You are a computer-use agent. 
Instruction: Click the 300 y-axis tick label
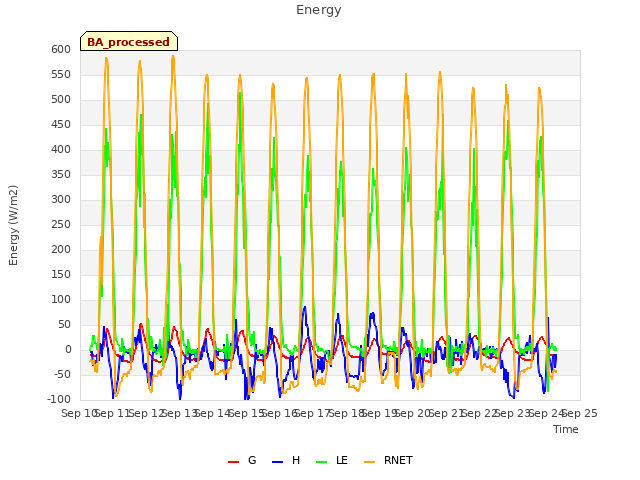click(61, 200)
